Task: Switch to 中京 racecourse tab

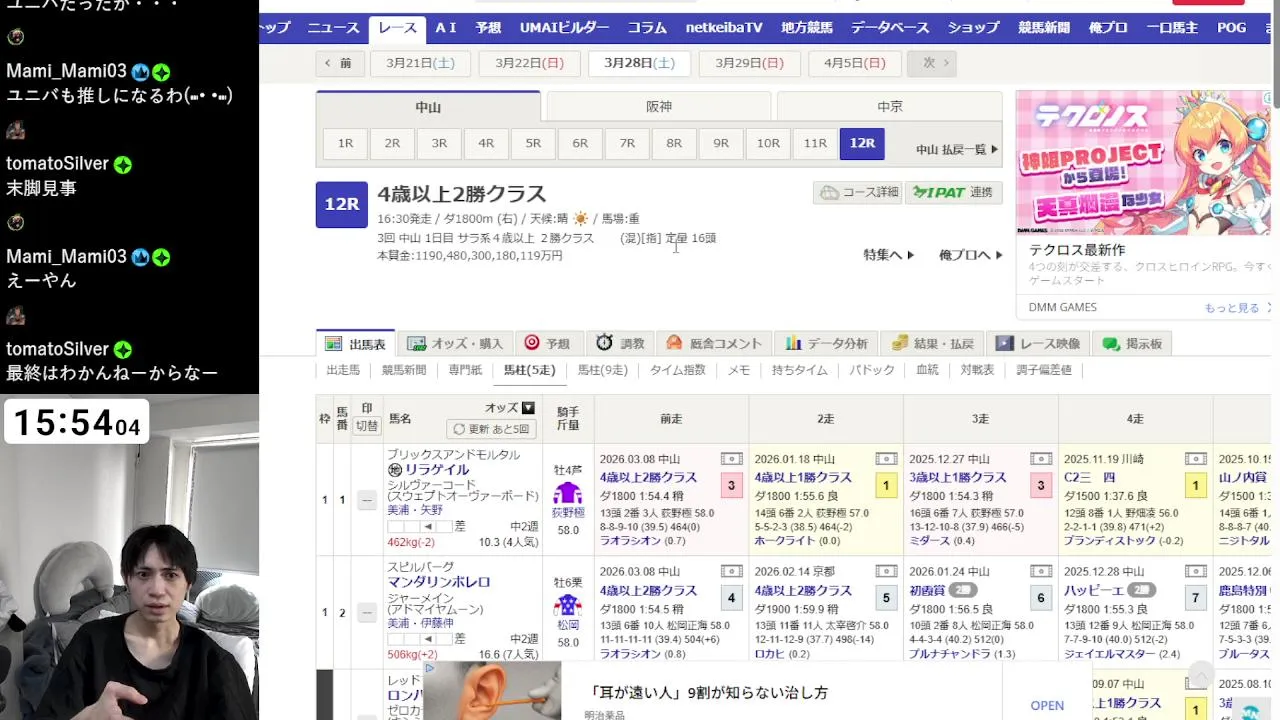Action: click(x=889, y=107)
